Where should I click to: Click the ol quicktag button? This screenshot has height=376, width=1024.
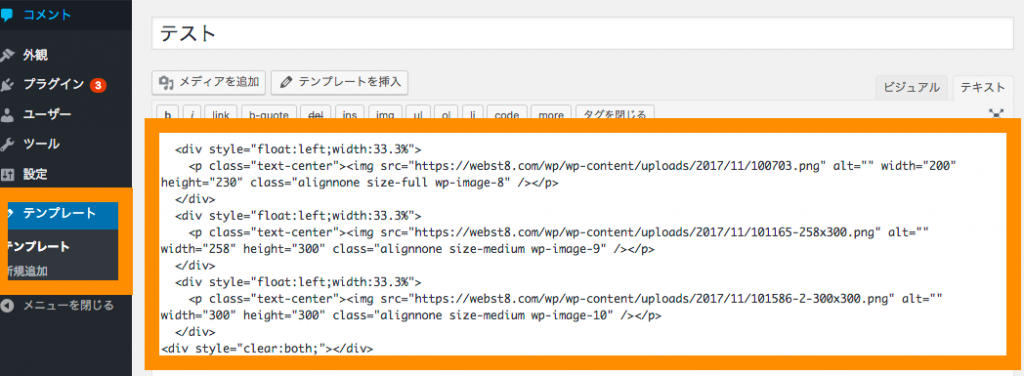tap(446, 113)
